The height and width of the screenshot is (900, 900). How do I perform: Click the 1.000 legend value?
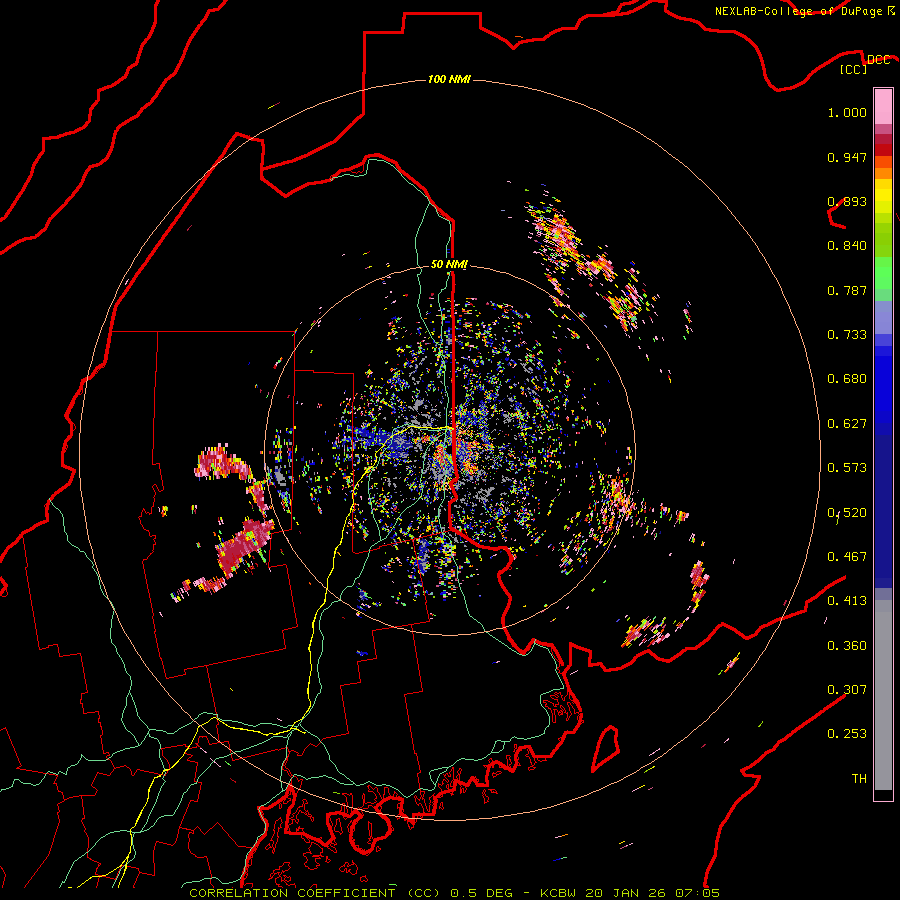[x=847, y=112]
